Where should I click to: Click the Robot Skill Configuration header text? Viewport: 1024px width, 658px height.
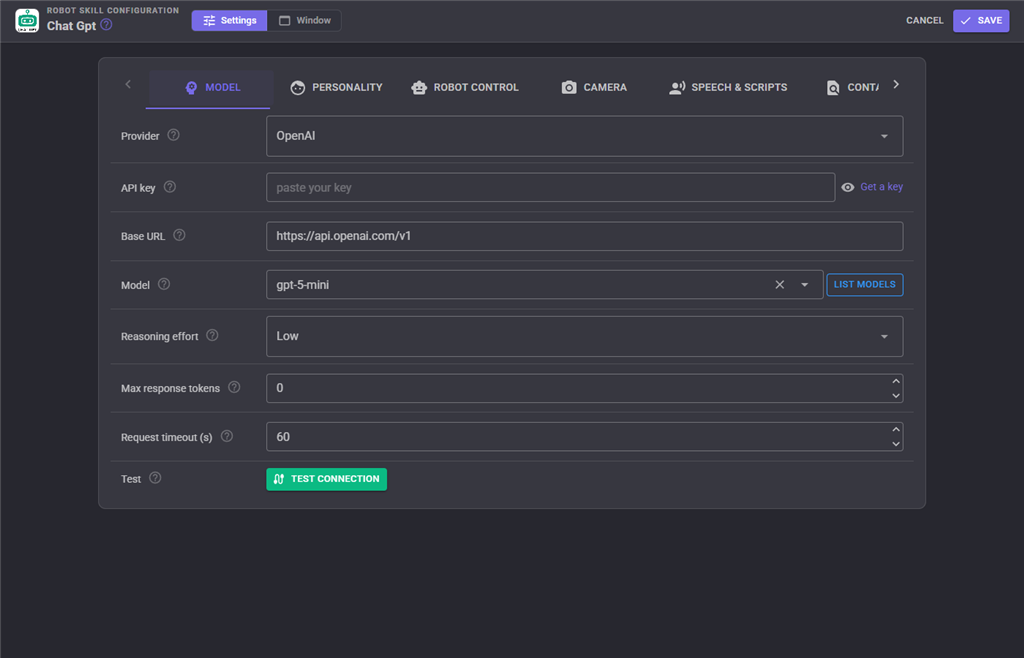[113, 10]
